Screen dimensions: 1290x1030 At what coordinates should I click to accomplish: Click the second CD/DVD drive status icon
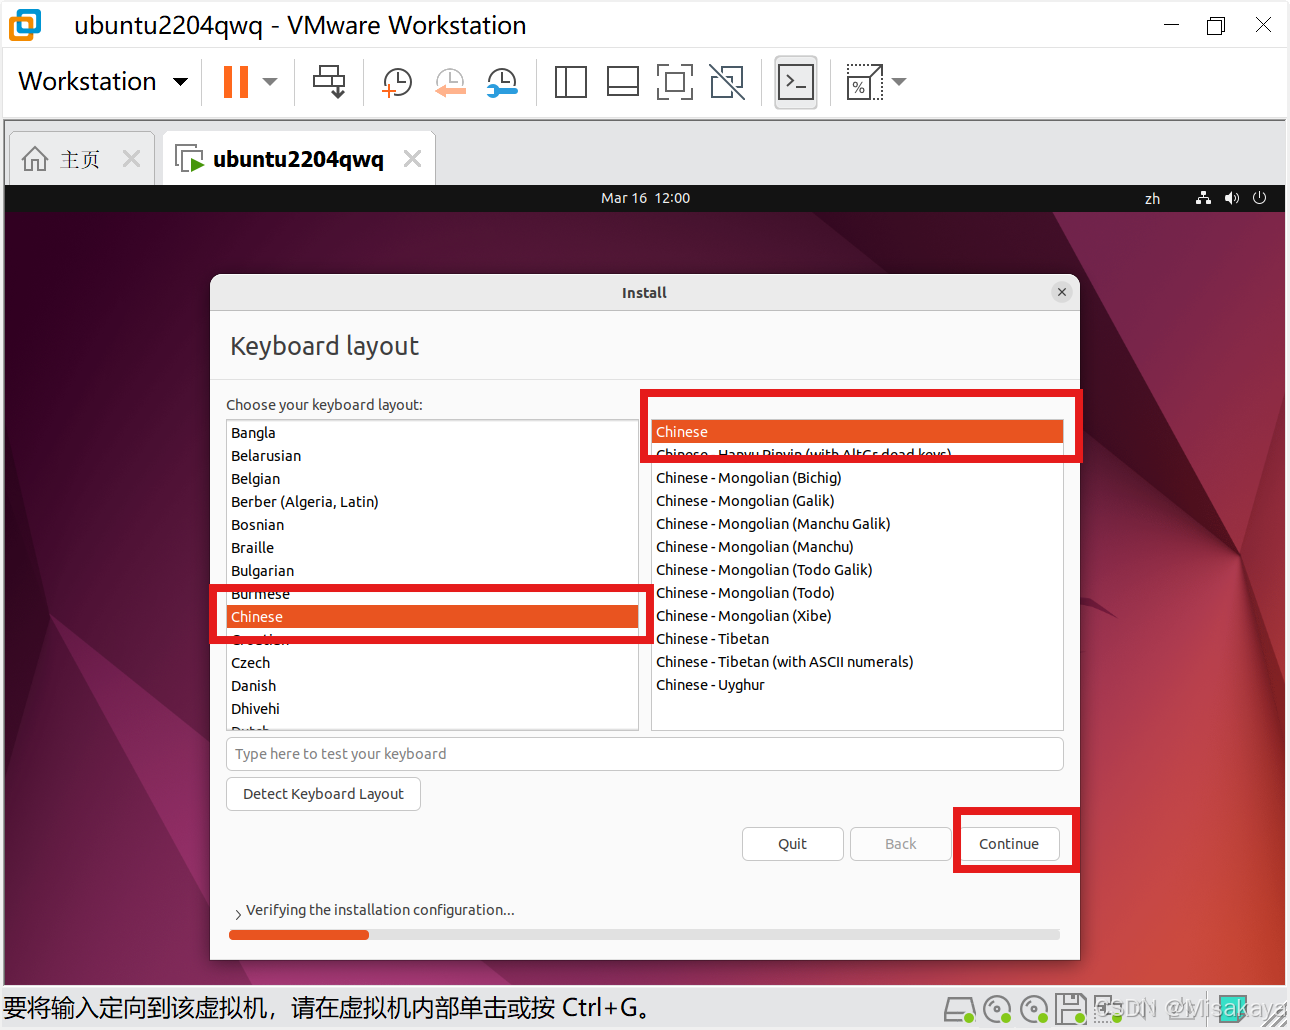pos(1034,1010)
